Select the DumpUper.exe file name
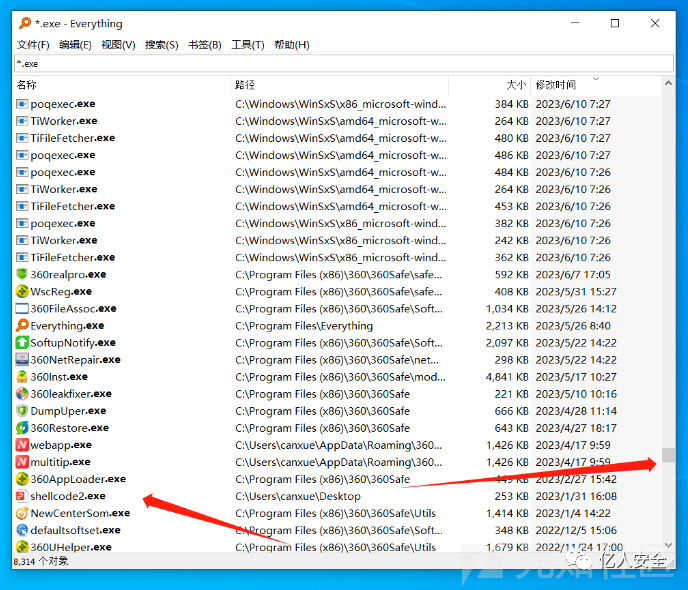The height and width of the screenshot is (590, 688). [x=68, y=411]
